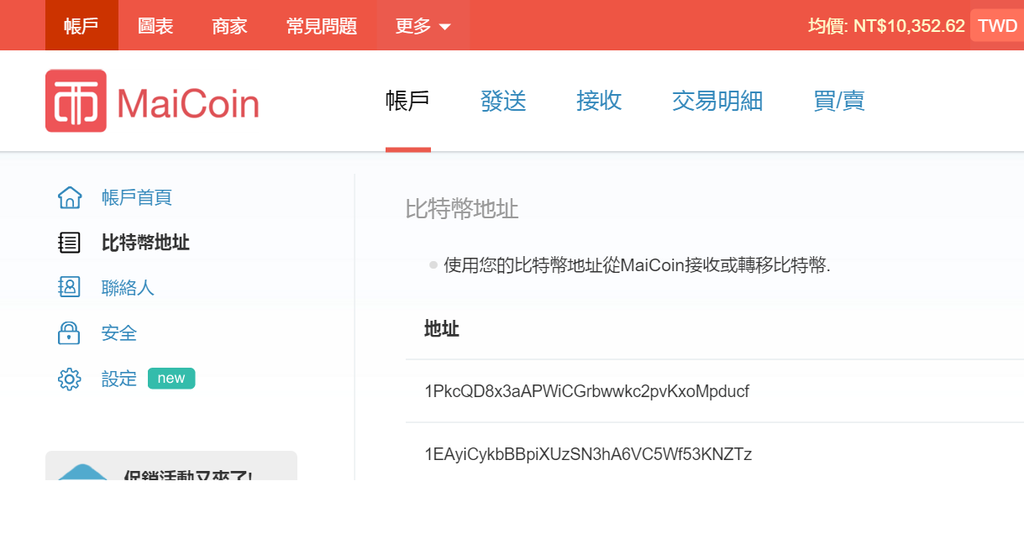Click address 1PkcQD8x3aAPWiCGrbwwkc2pvKxoMpducf
The width and height of the screenshot is (1024, 544).
586,391
